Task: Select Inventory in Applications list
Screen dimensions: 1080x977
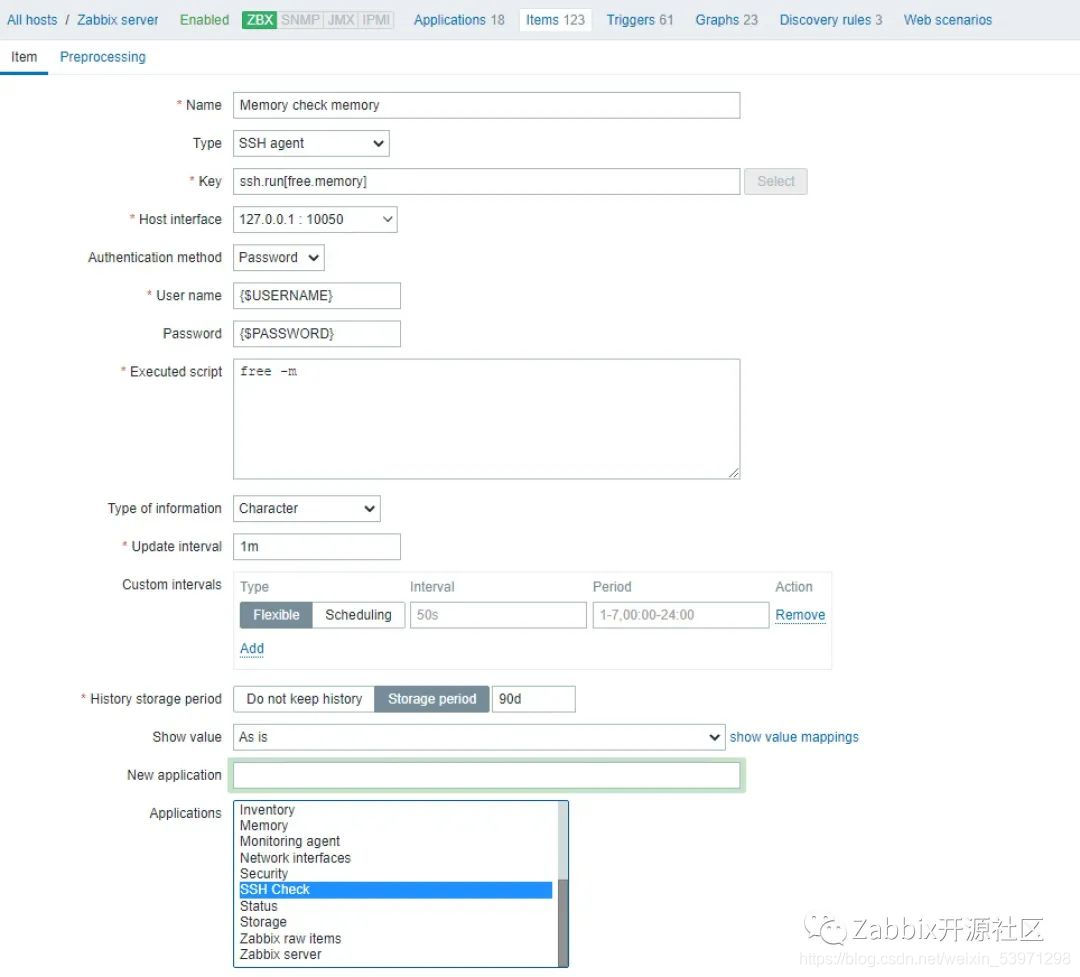Action: click(x=396, y=810)
